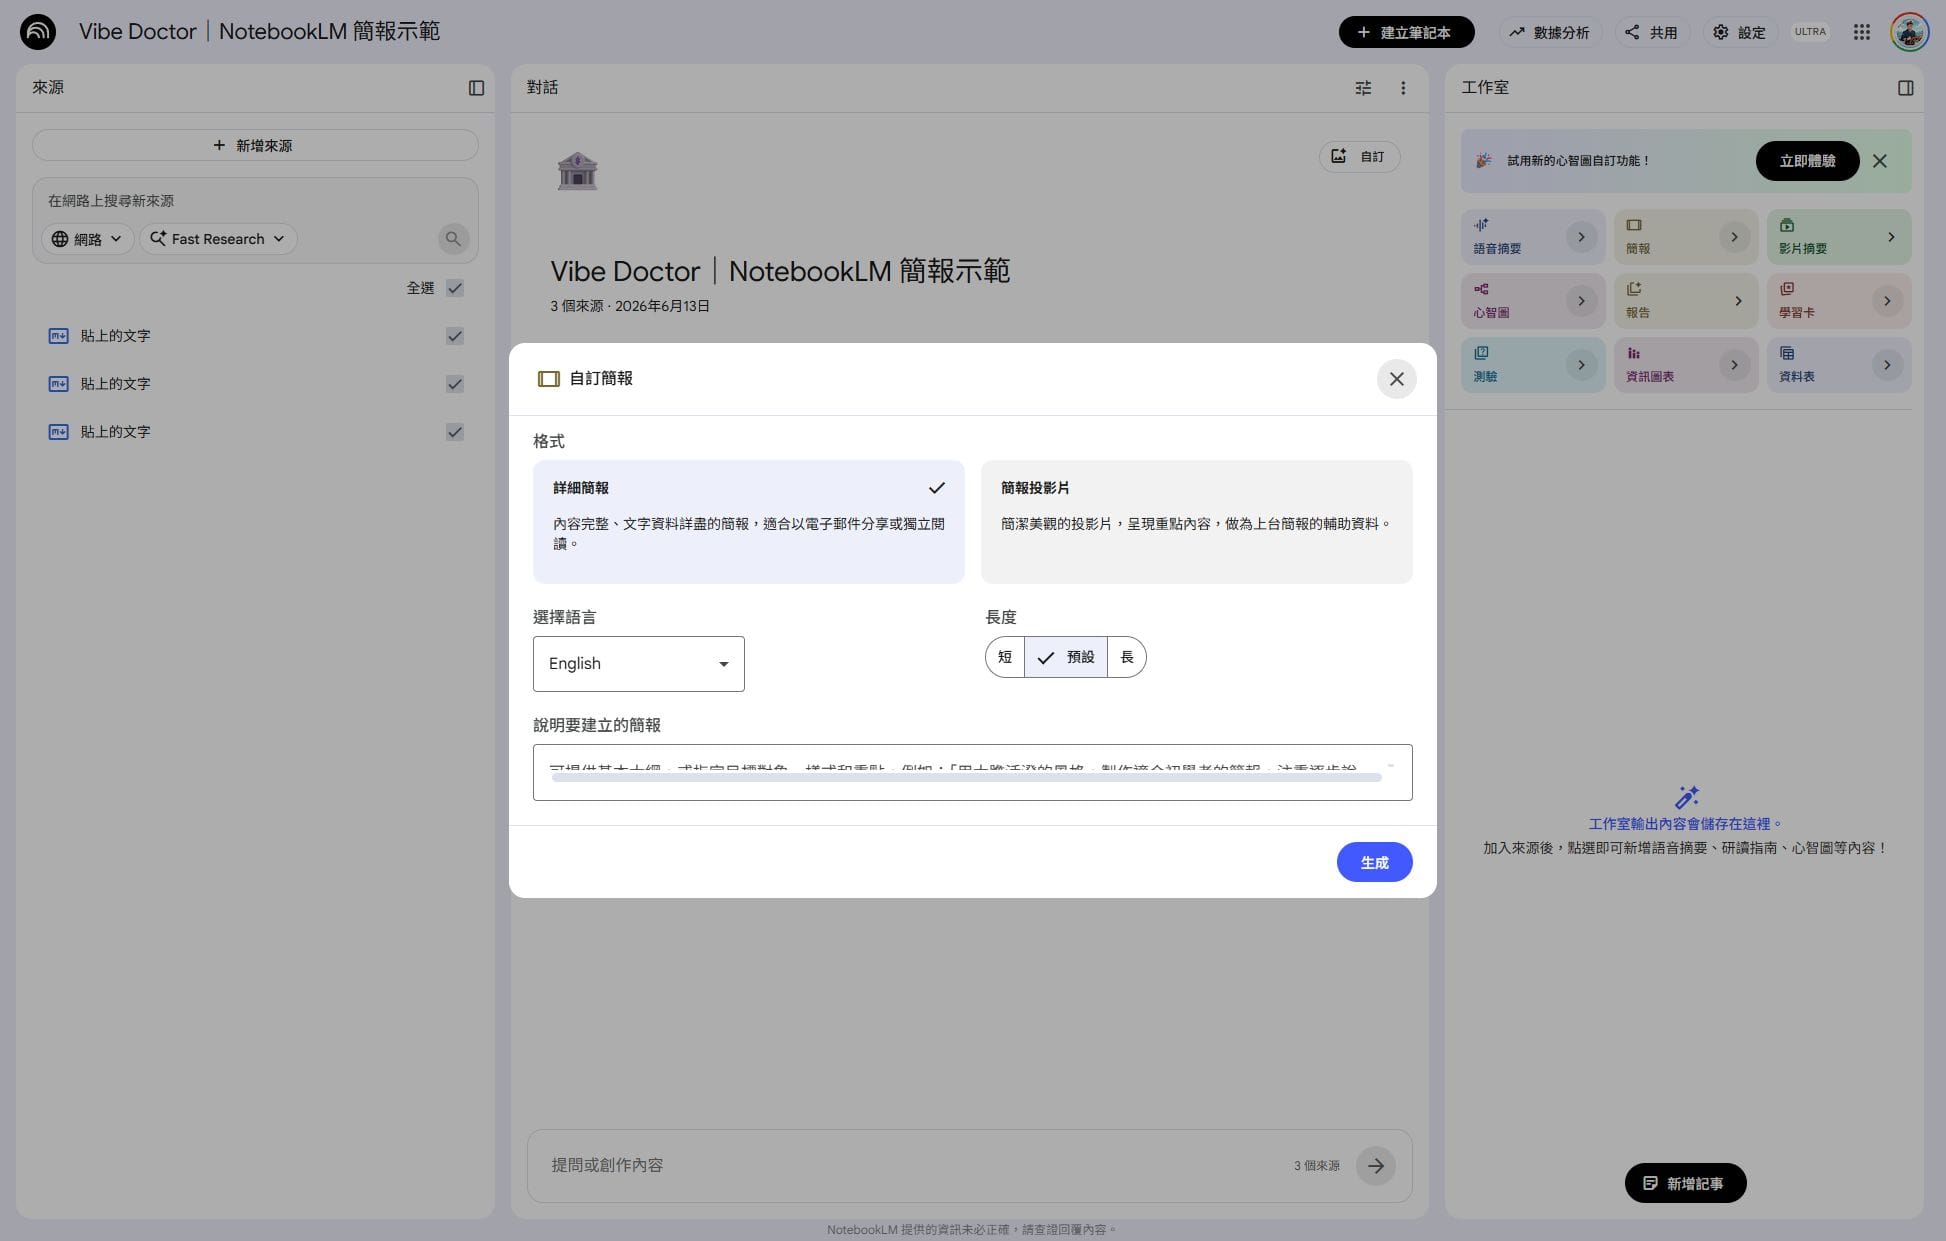Expand 影片摘要 customization arrow
The height and width of the screenshot is (1241, 1946).
coord(1890,237)
